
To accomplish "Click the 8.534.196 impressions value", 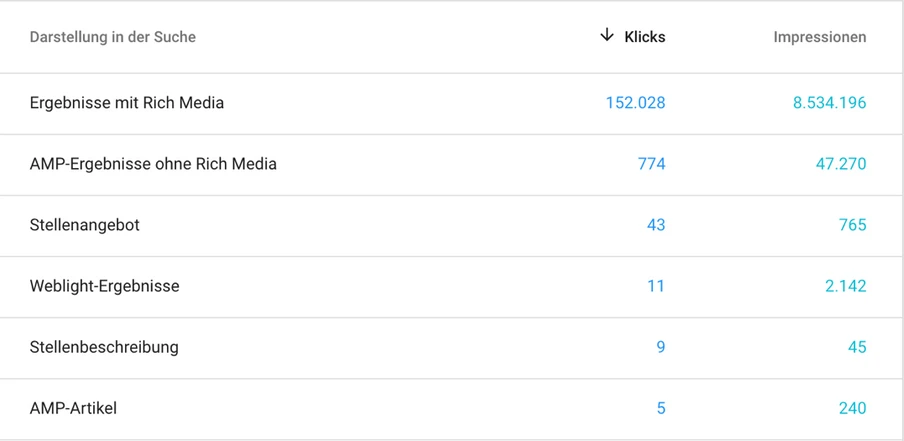I will 829,103.
